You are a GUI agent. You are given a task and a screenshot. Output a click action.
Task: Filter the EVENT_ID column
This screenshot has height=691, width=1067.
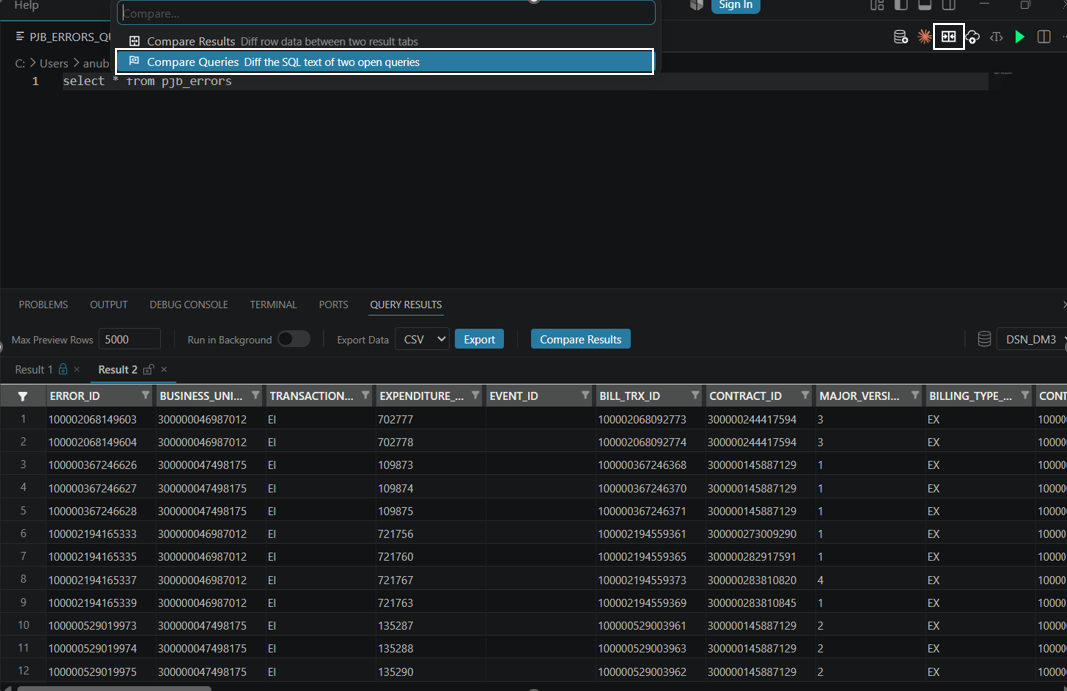(x=585, y=395)
